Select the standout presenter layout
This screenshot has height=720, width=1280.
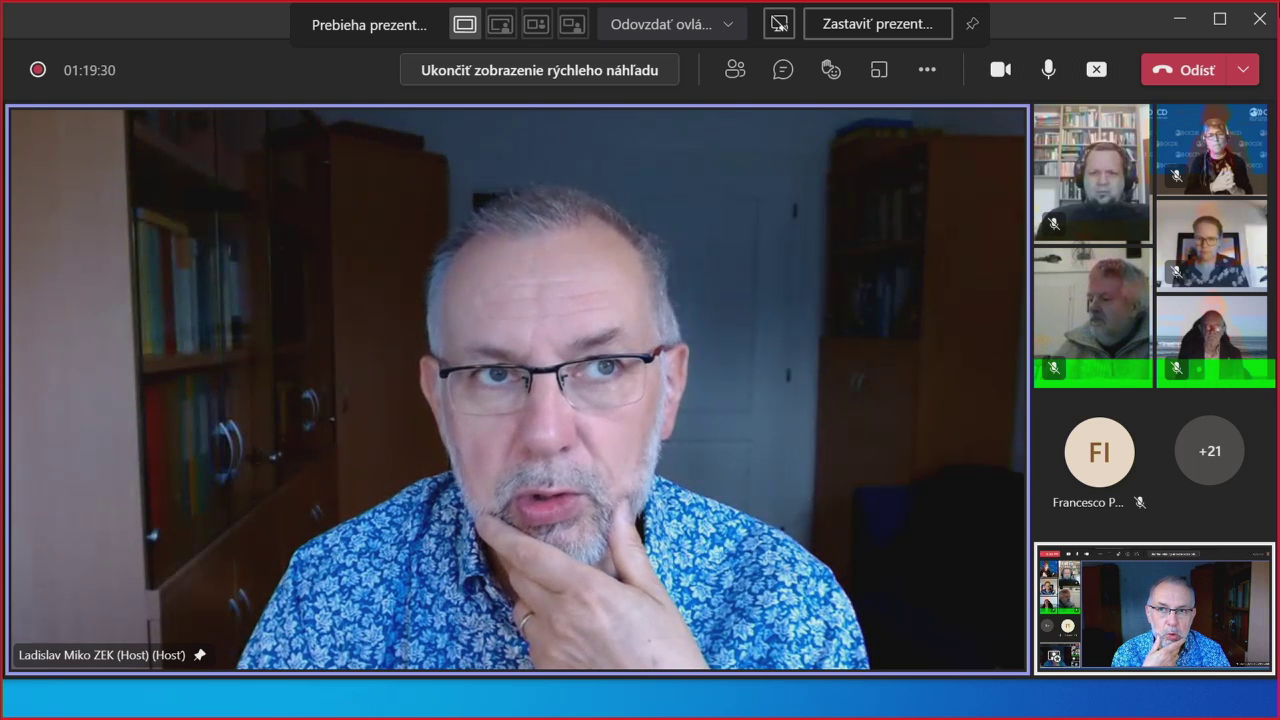501,24
